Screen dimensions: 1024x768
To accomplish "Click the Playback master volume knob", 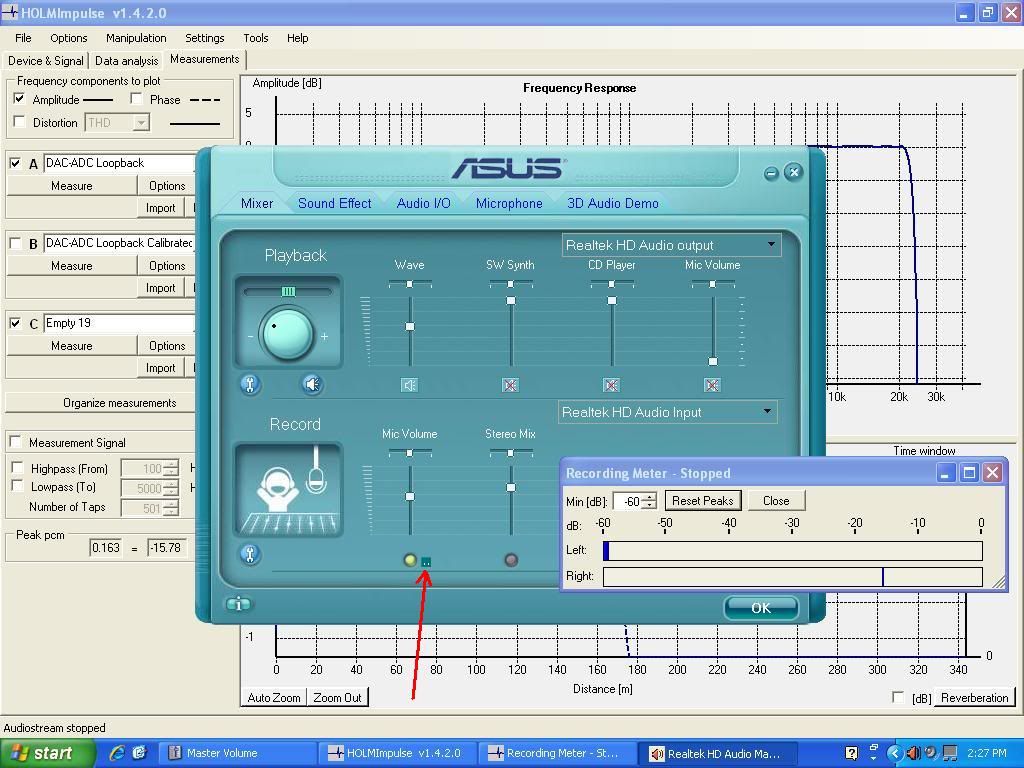I will [x=287, y=334].
